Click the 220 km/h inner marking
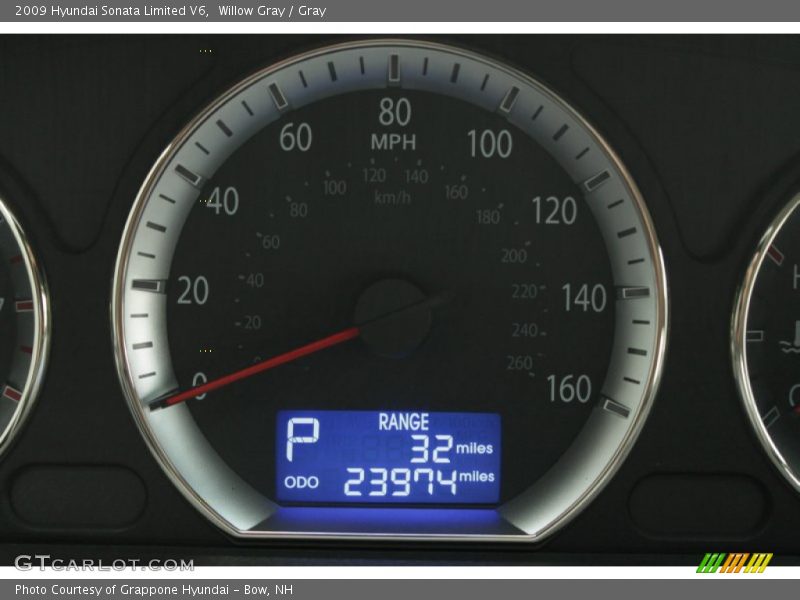The height and width of the screenshot is (600, 800). (x=524, y=291)
